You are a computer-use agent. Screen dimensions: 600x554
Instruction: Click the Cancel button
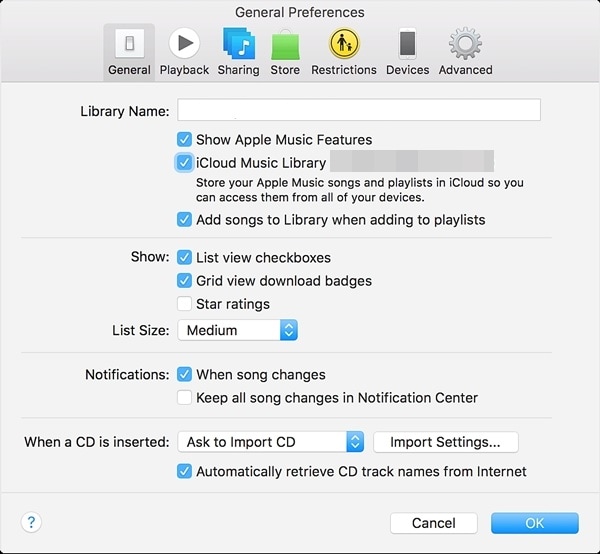click(x=434, y=523)
